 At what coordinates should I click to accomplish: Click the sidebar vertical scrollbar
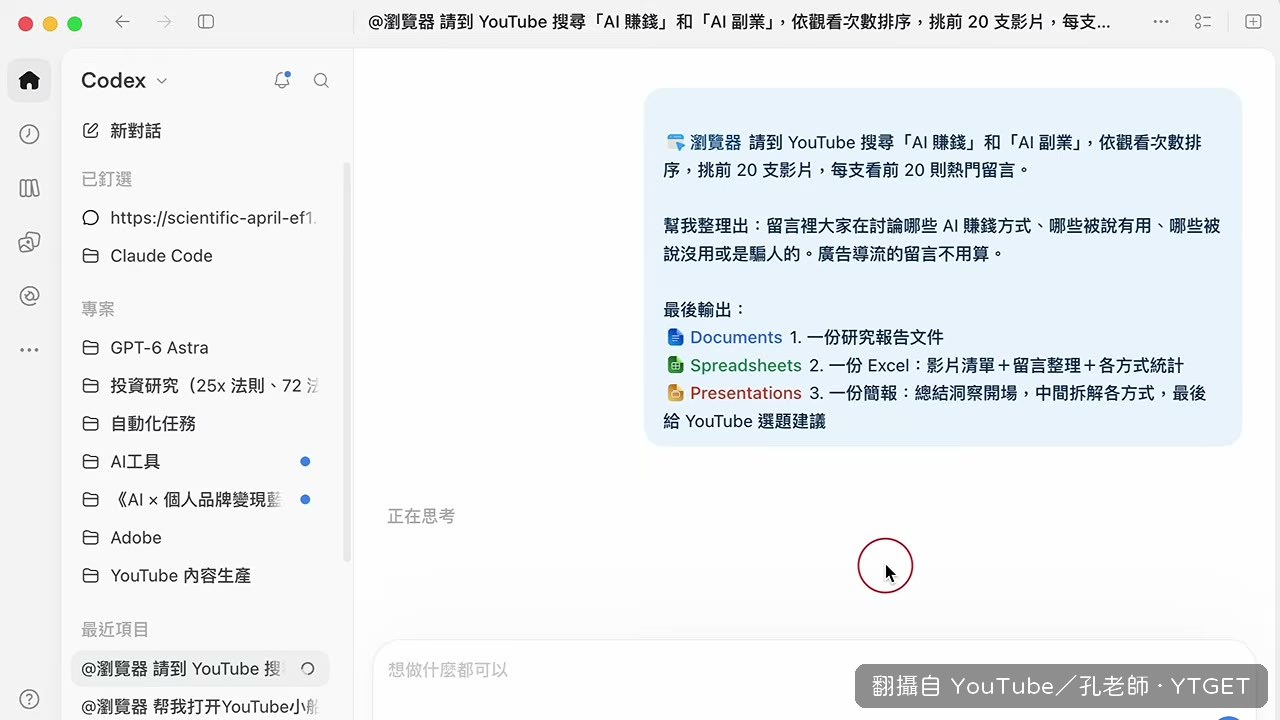(x=346, y=360)
